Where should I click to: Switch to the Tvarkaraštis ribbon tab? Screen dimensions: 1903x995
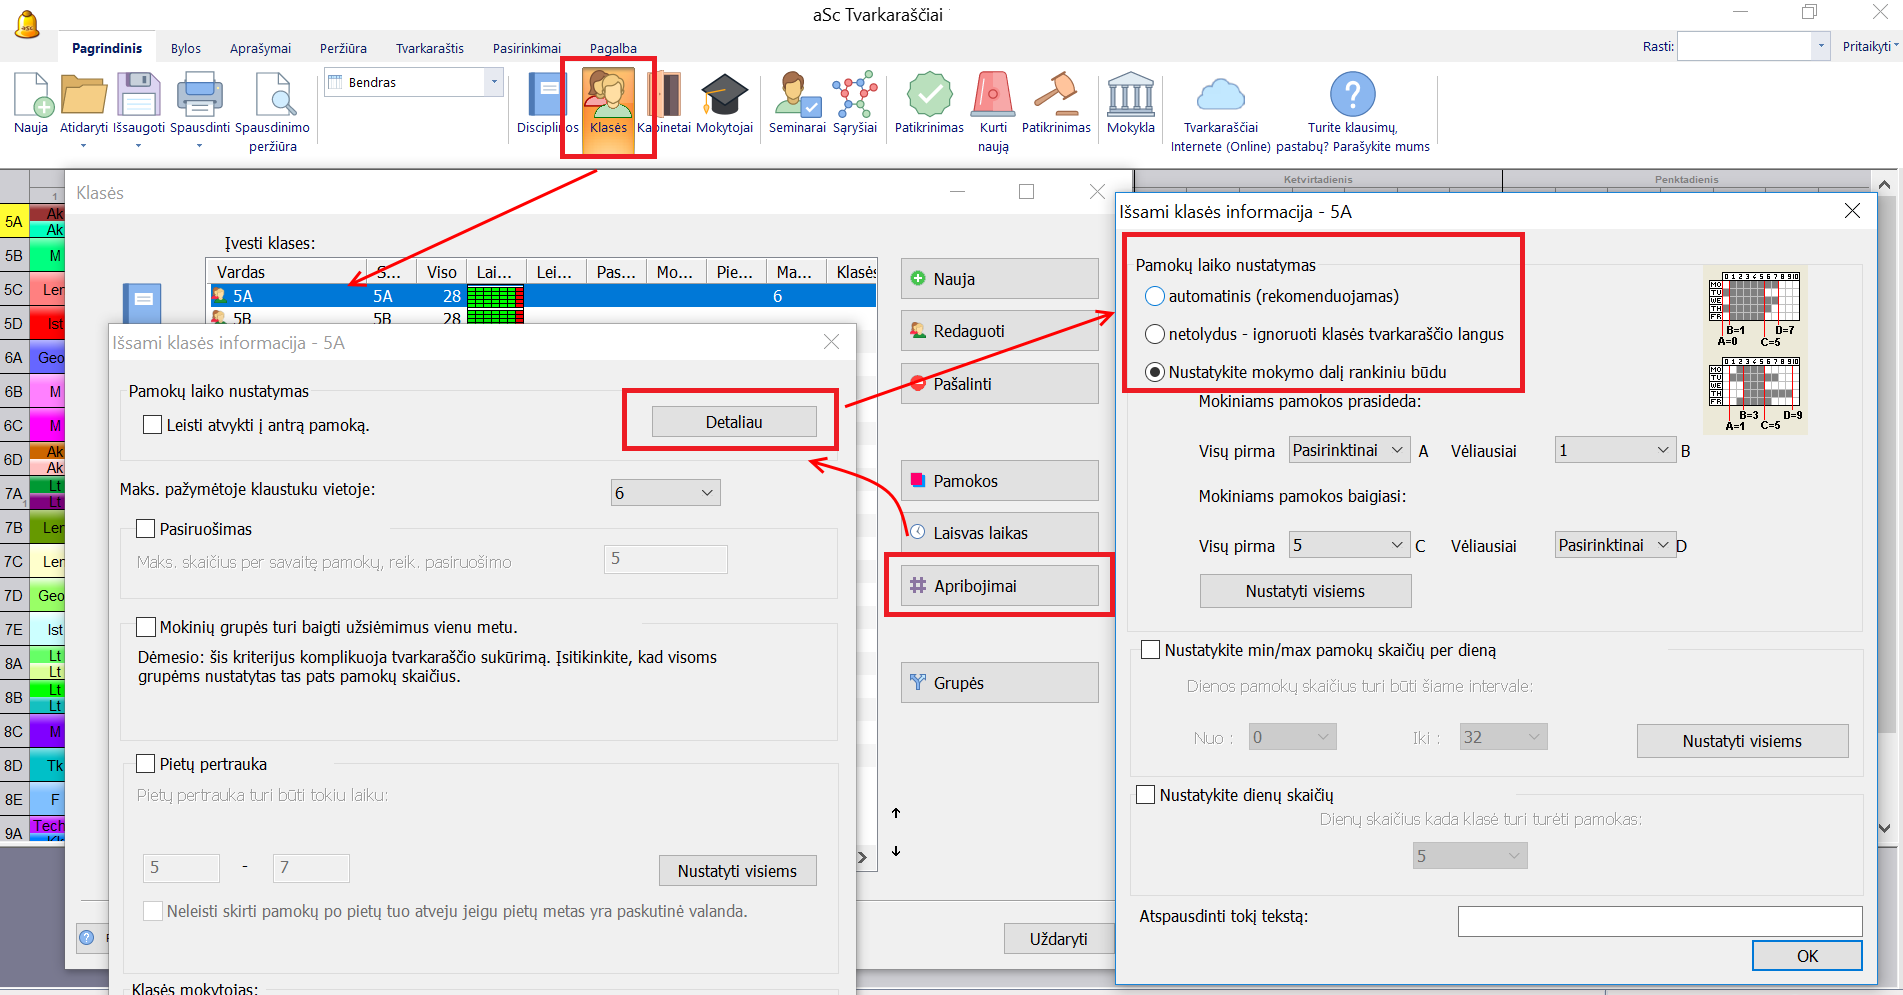pos(429,48)
